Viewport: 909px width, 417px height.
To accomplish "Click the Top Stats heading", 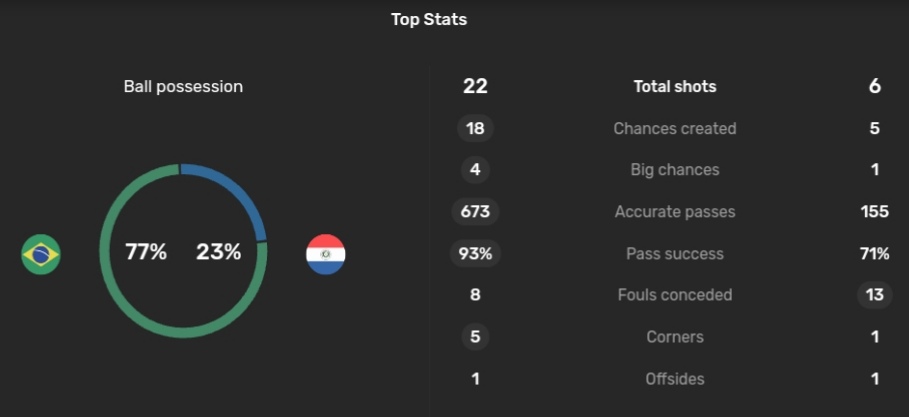I will click(429, 19).
